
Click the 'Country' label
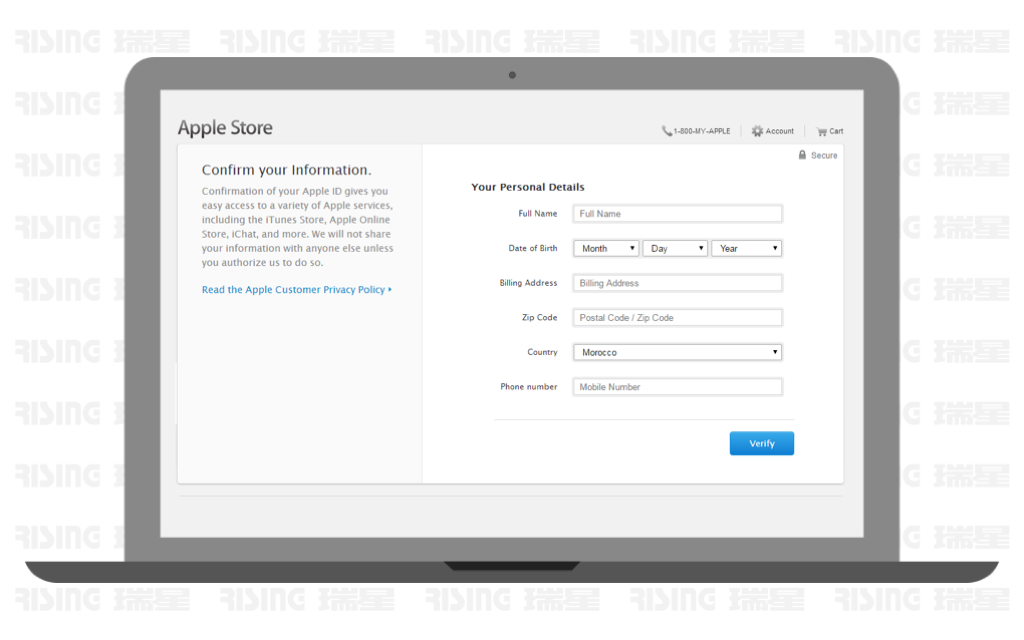(543, 352)
